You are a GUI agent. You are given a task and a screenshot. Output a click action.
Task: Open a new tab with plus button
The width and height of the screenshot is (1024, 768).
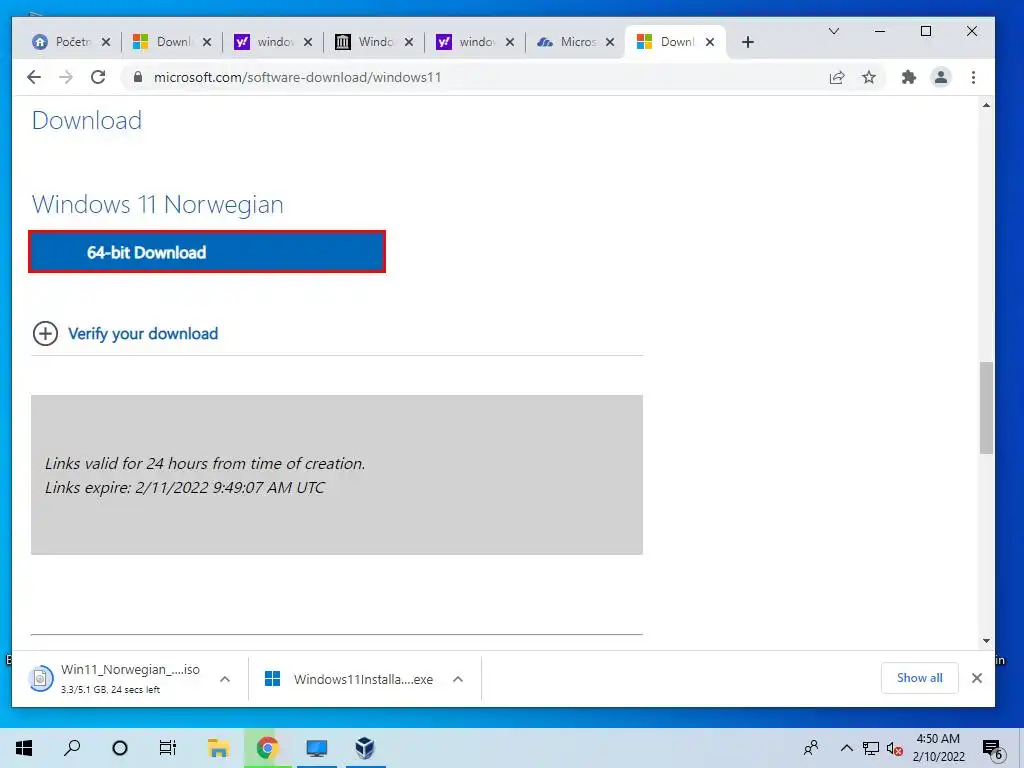click(x=748, y=42)
